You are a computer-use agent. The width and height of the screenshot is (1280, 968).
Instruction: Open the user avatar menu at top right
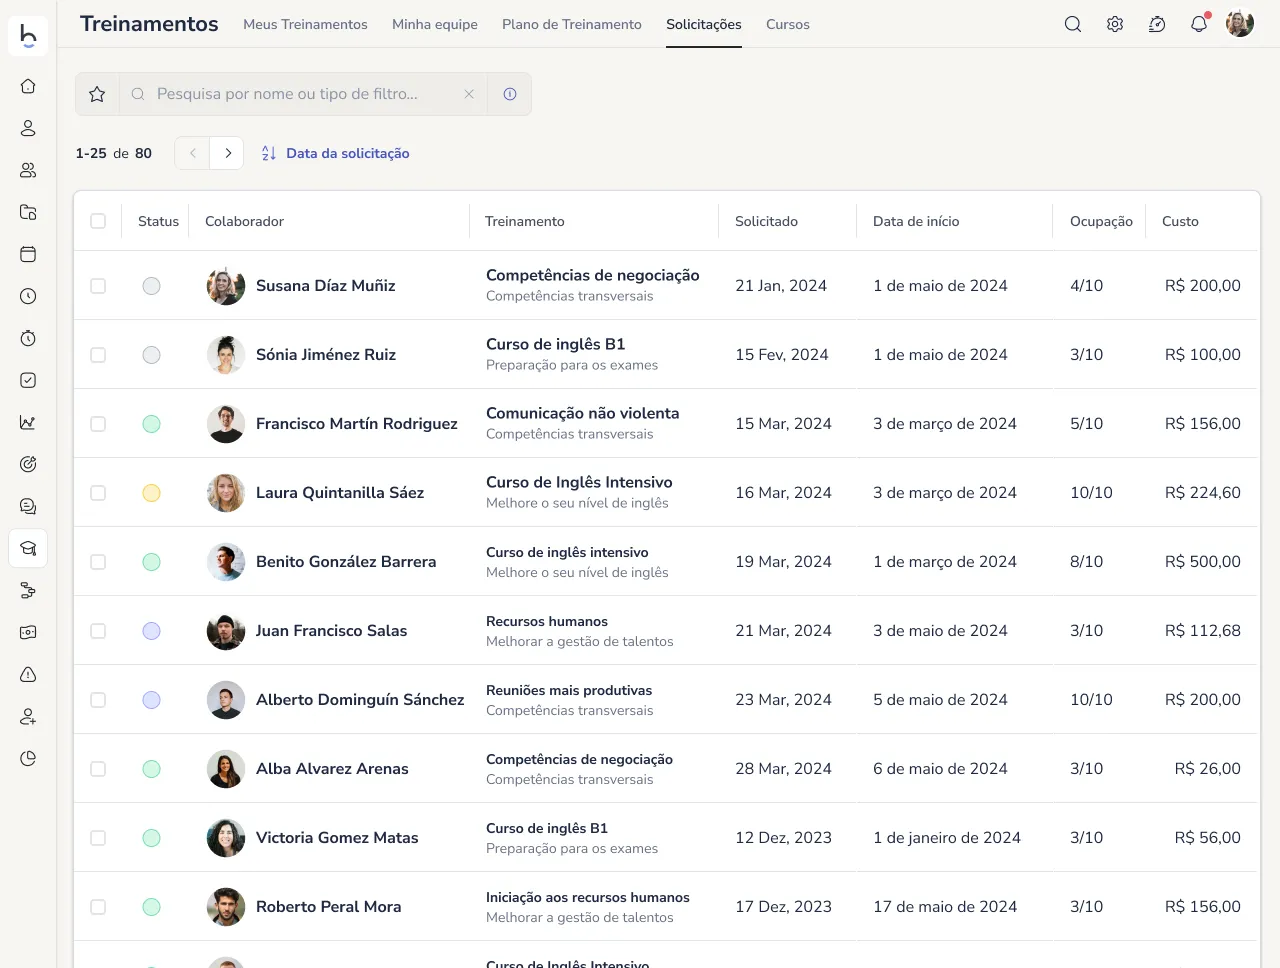[1240, 24]
